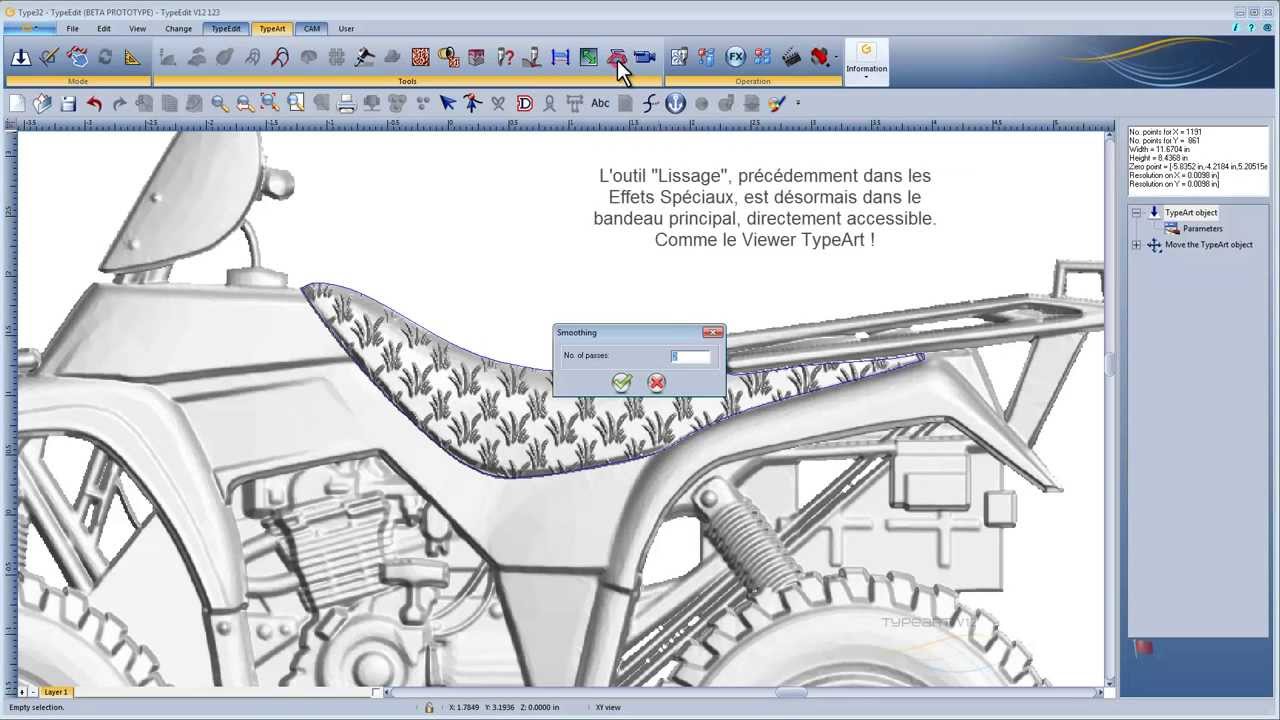Click the triangle ruler measure icon
Image resolution: width=1280 pixels, height=720 pixels.
point(132,57)
